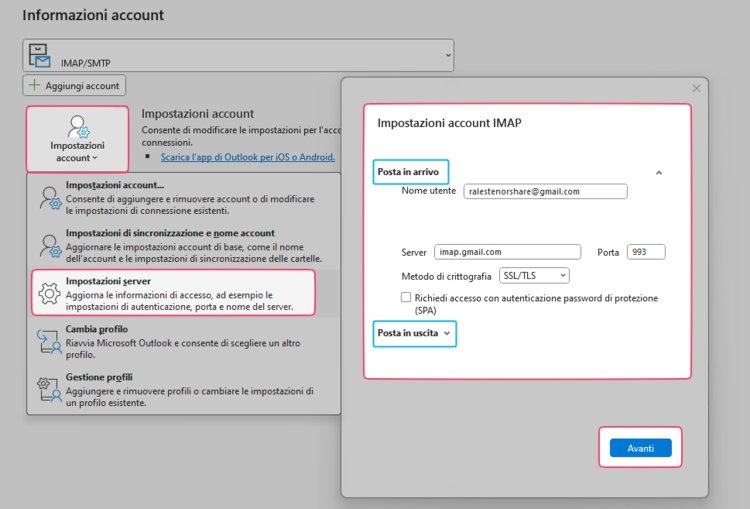Open the Metodo di crittografia SSL/TLS dropdown
This screenshot has width=750, height=509.
(534, 276)
